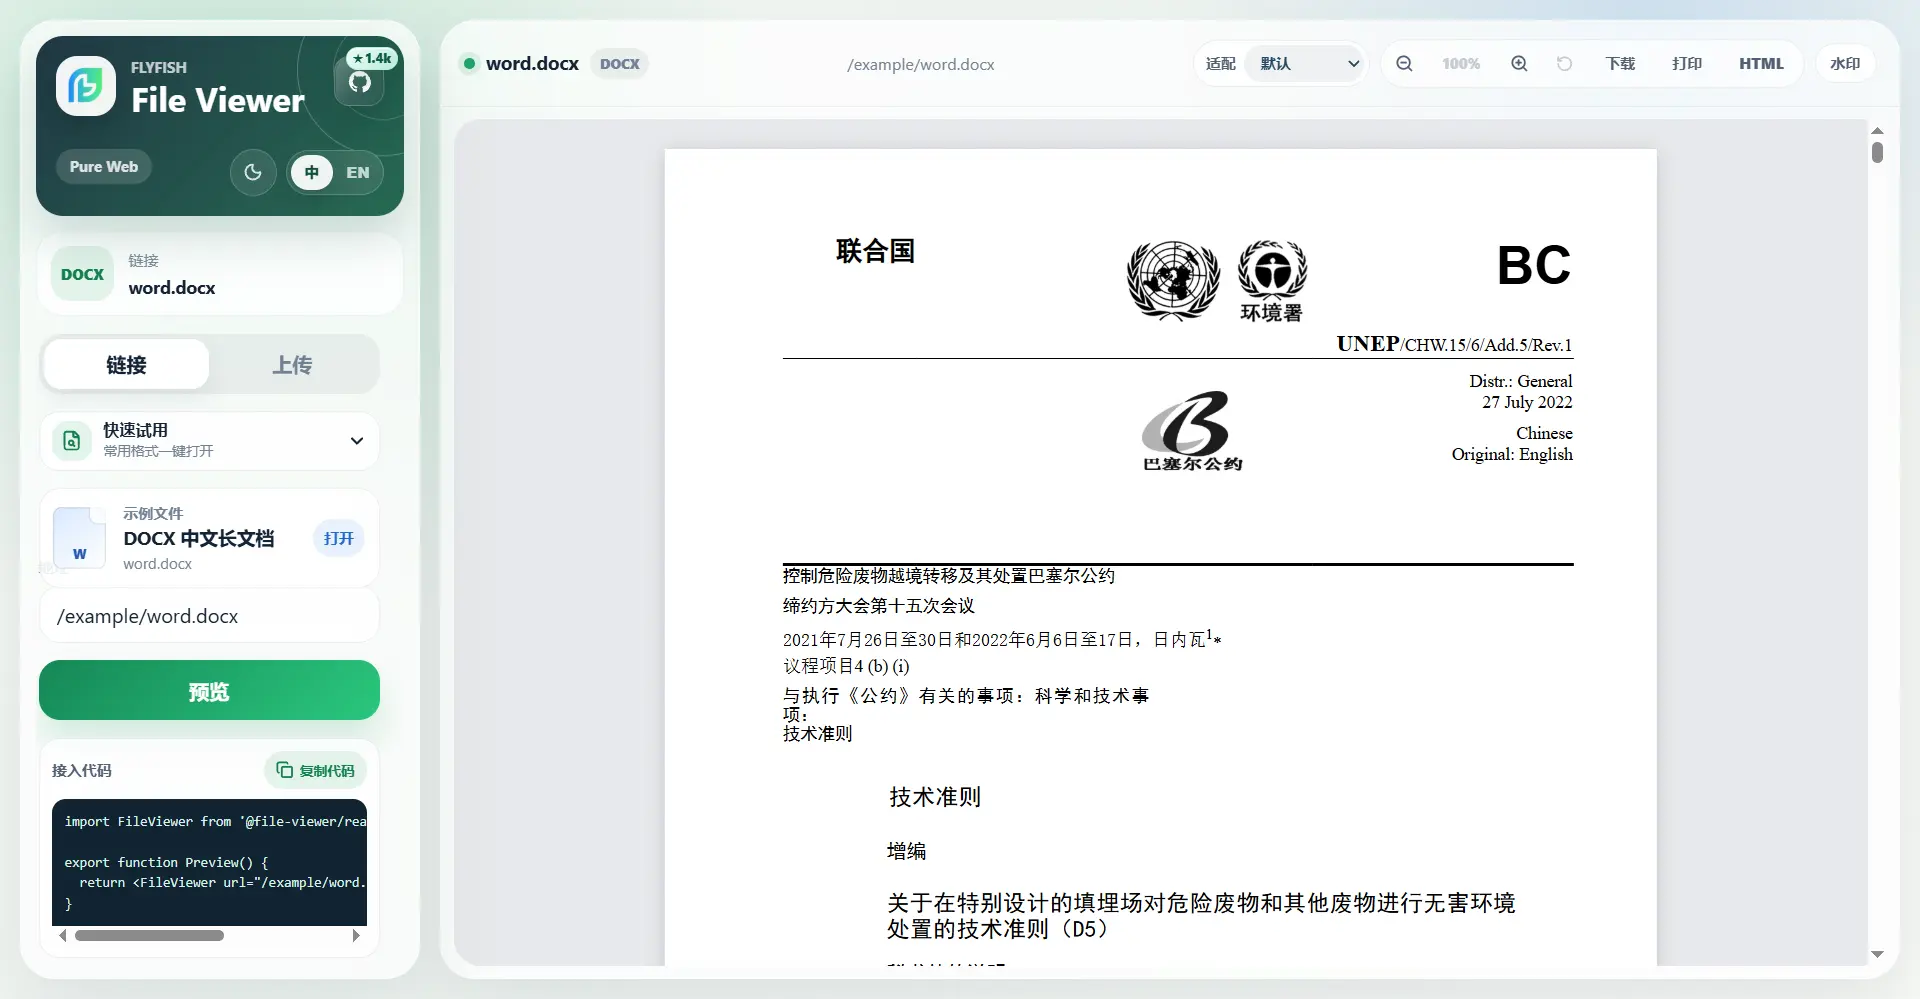Click the /example/word.docx path in header
1920x999 pixels.
coord(920,64)
